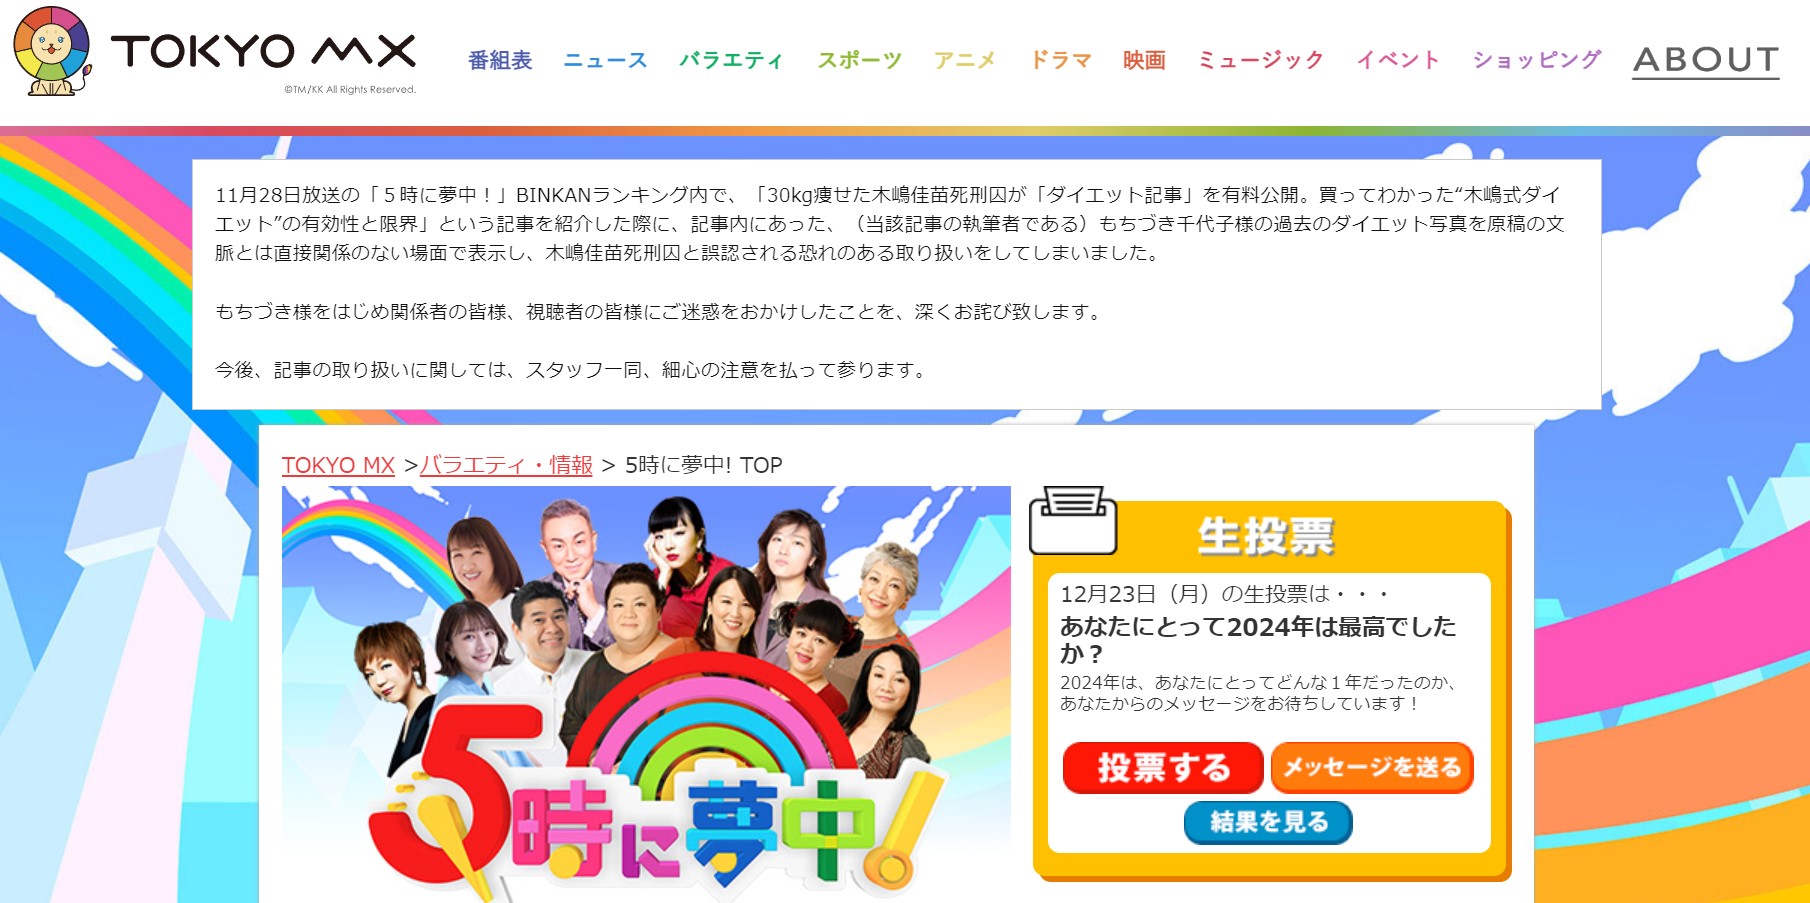Open the ABOUT page link
This screenshot has width=1810, height=903.
tap(1706, 60)
